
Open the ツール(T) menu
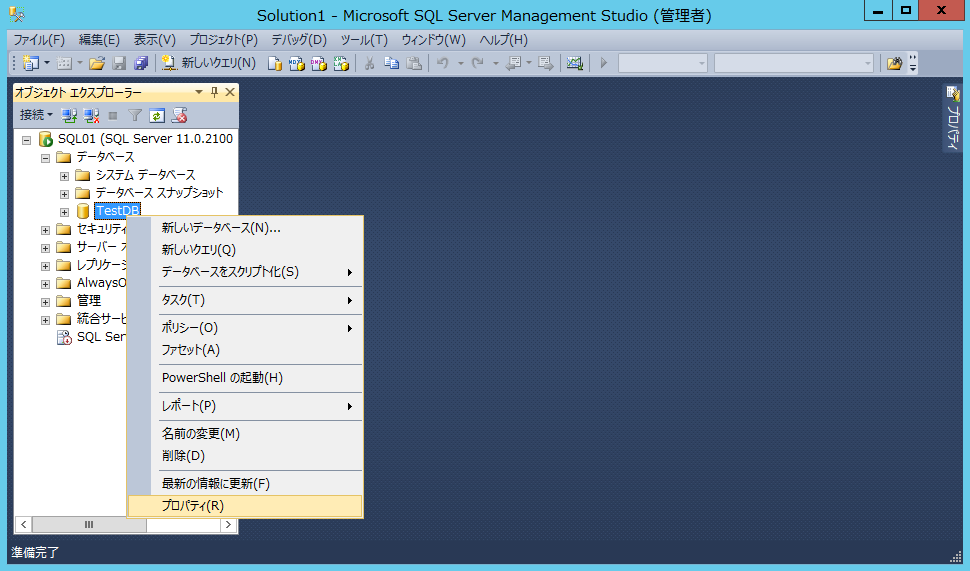364,40
